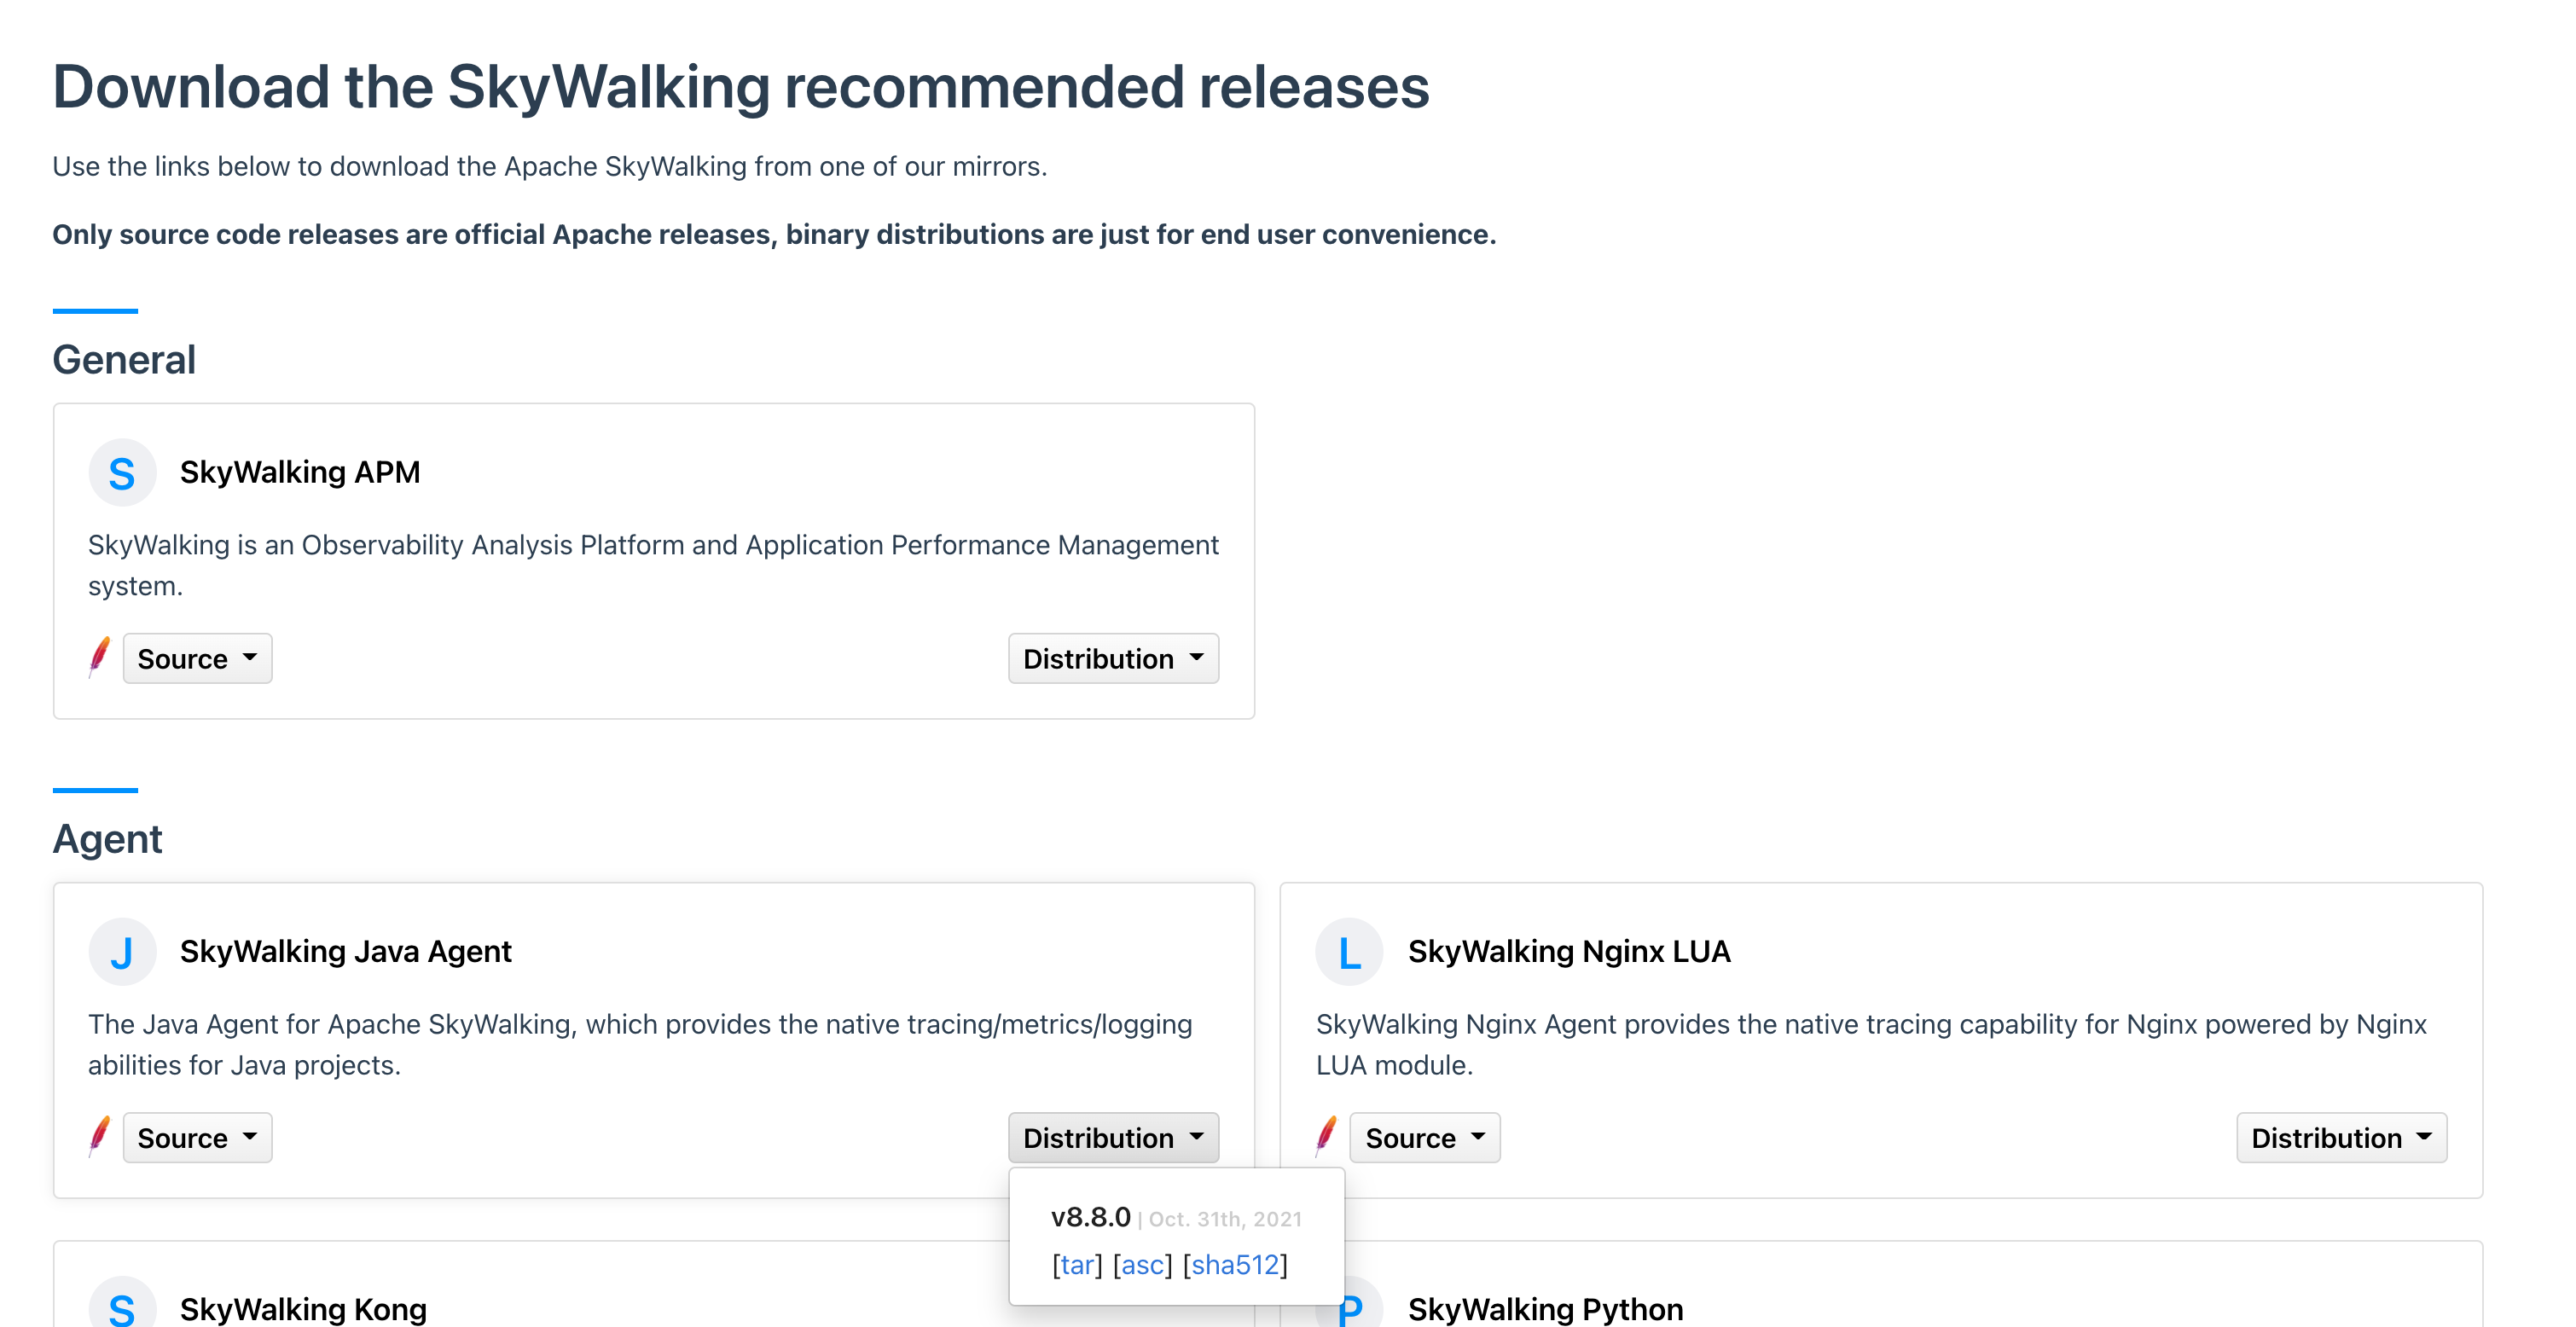Image resolution: width=2576 pixels, height=1327 pixels.
Task: Click the SkyWalking APM 'S' avatar icon
Action: tap(122, 472)
